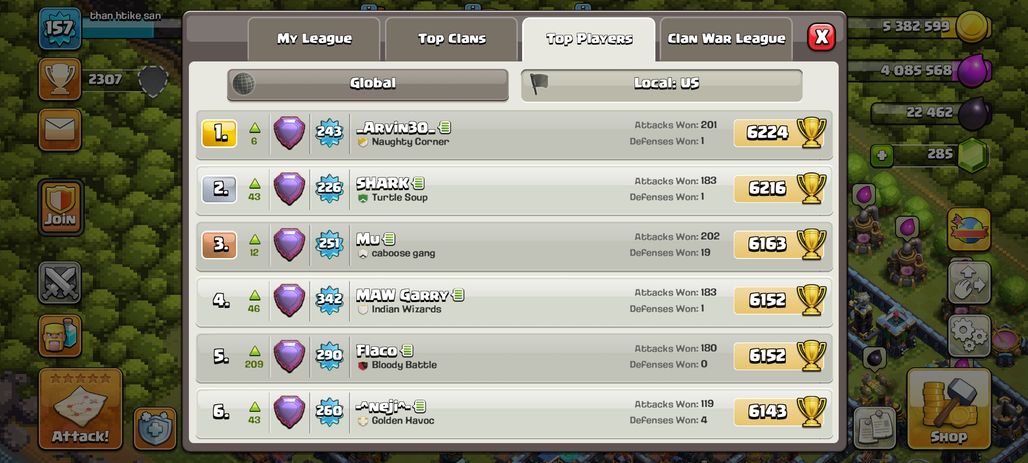The image size is (1028, 463).
Task: Open the Top Clans tab
Action: tap(452, 39)
